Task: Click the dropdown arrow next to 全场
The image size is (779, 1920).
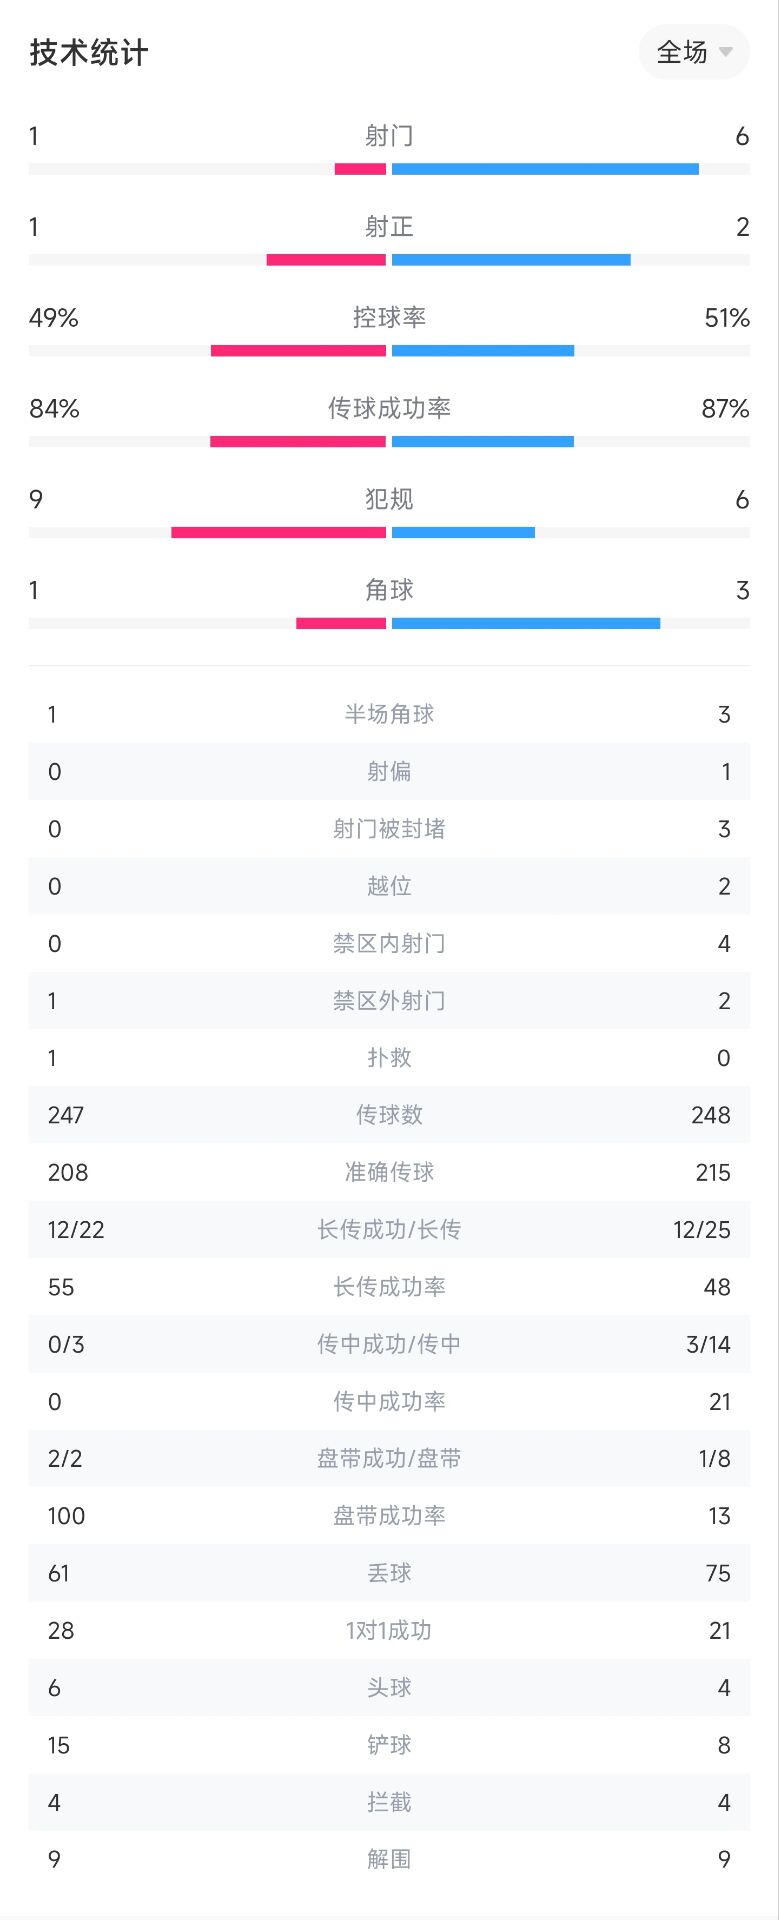Action: pos(726,52)
